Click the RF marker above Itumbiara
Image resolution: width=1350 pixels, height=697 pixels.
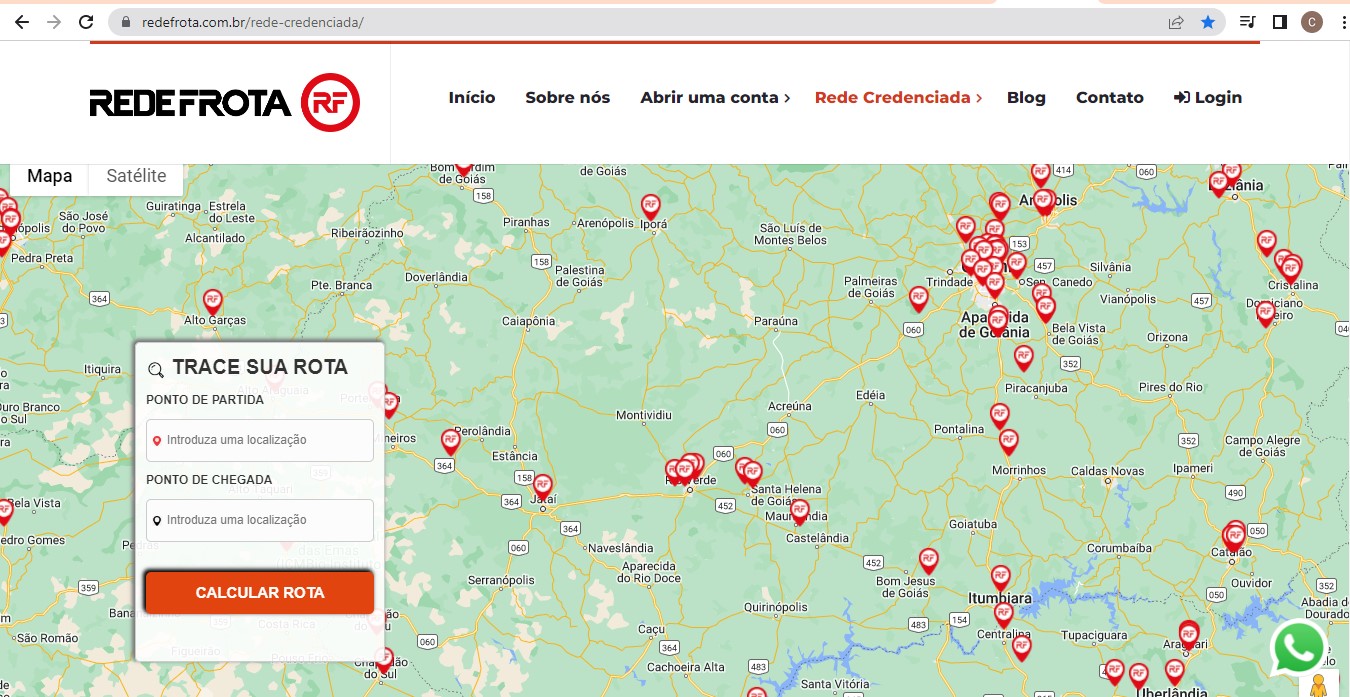(x=1000, y=579)
